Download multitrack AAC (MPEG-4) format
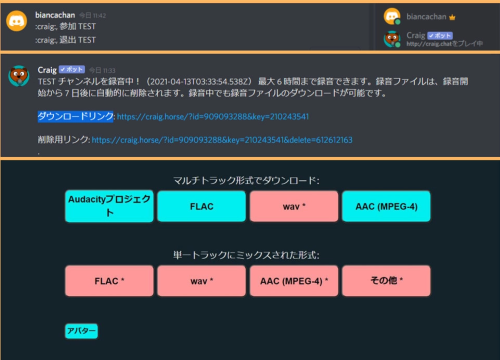 click(x=386, y=206)
